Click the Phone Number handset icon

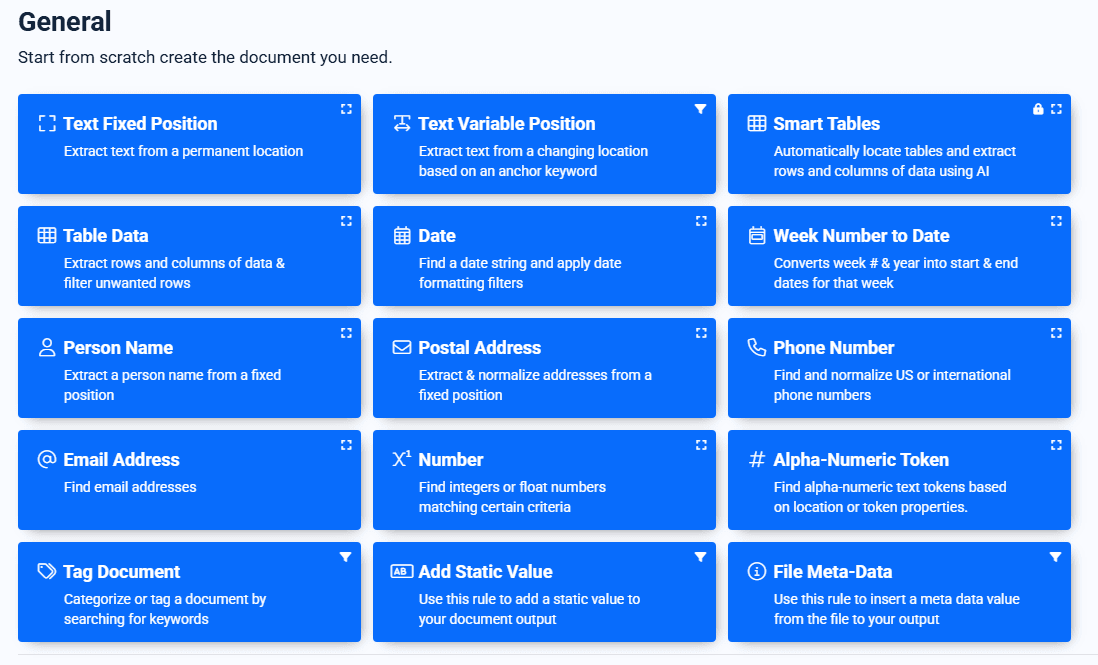[757, 348]
